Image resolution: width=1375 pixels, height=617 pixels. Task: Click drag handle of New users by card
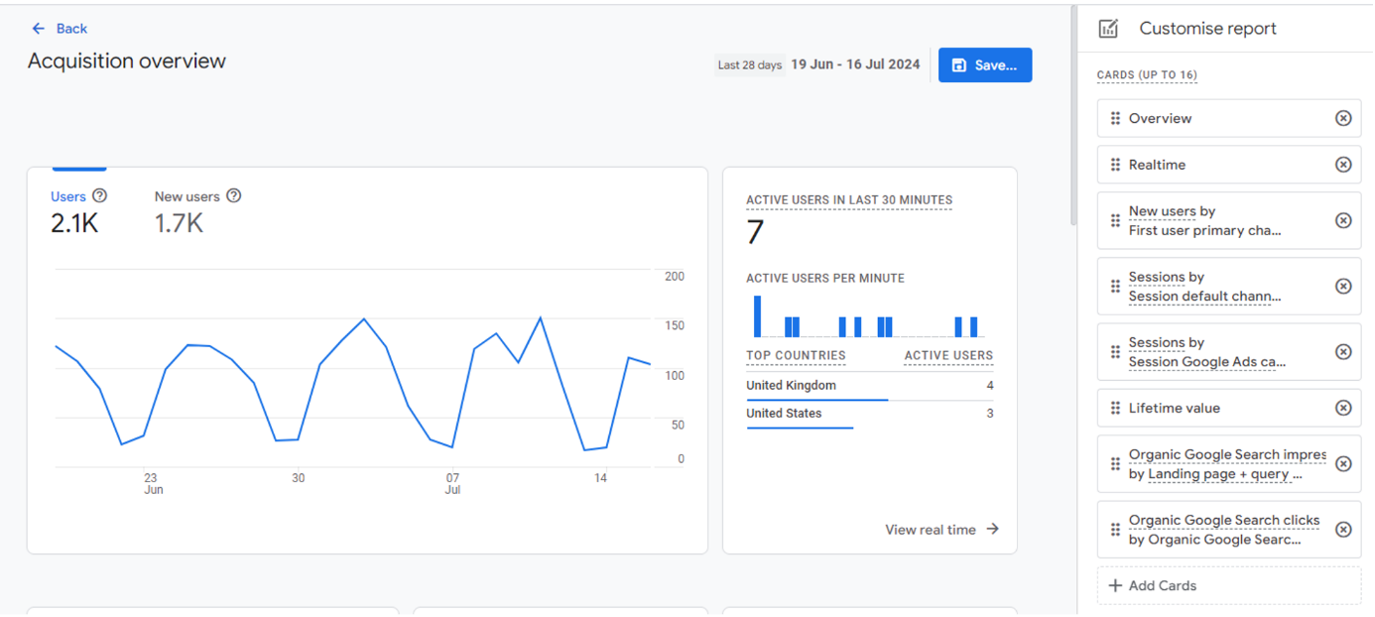click(x=1115, y=220)
